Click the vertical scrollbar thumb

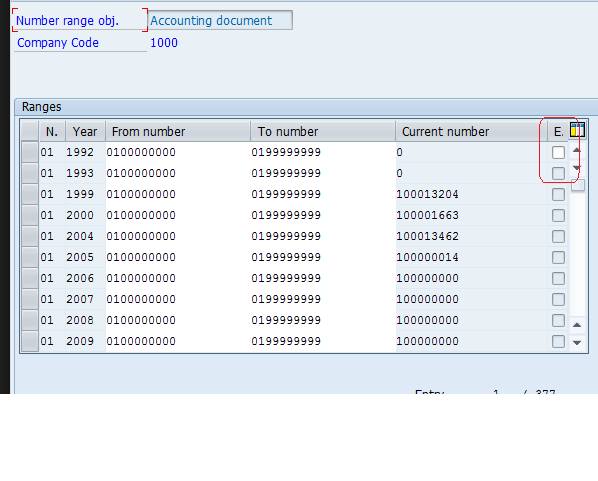click(x=578, y=186)
